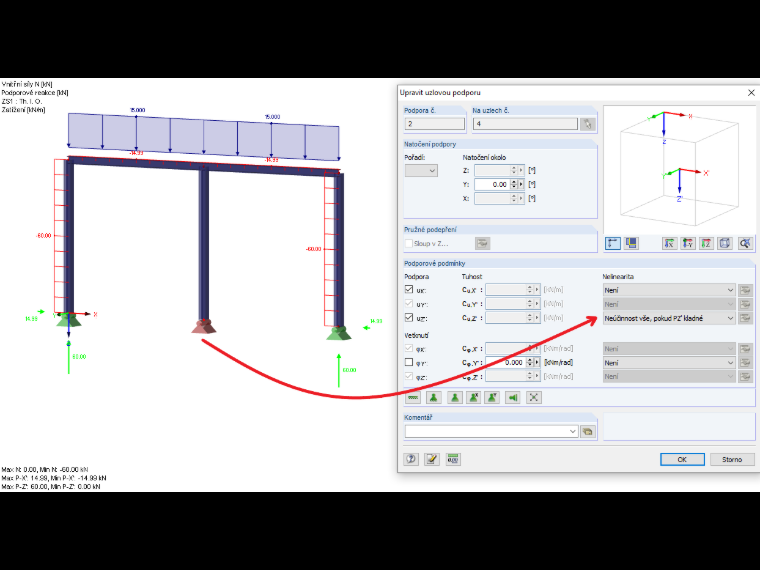Open the units and decimals 0.00 icon

(x=453, y=459)
